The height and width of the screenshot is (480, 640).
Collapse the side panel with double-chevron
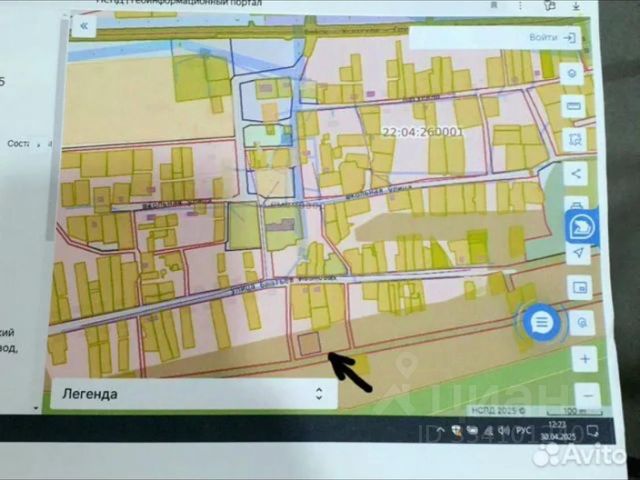point(84,26)
